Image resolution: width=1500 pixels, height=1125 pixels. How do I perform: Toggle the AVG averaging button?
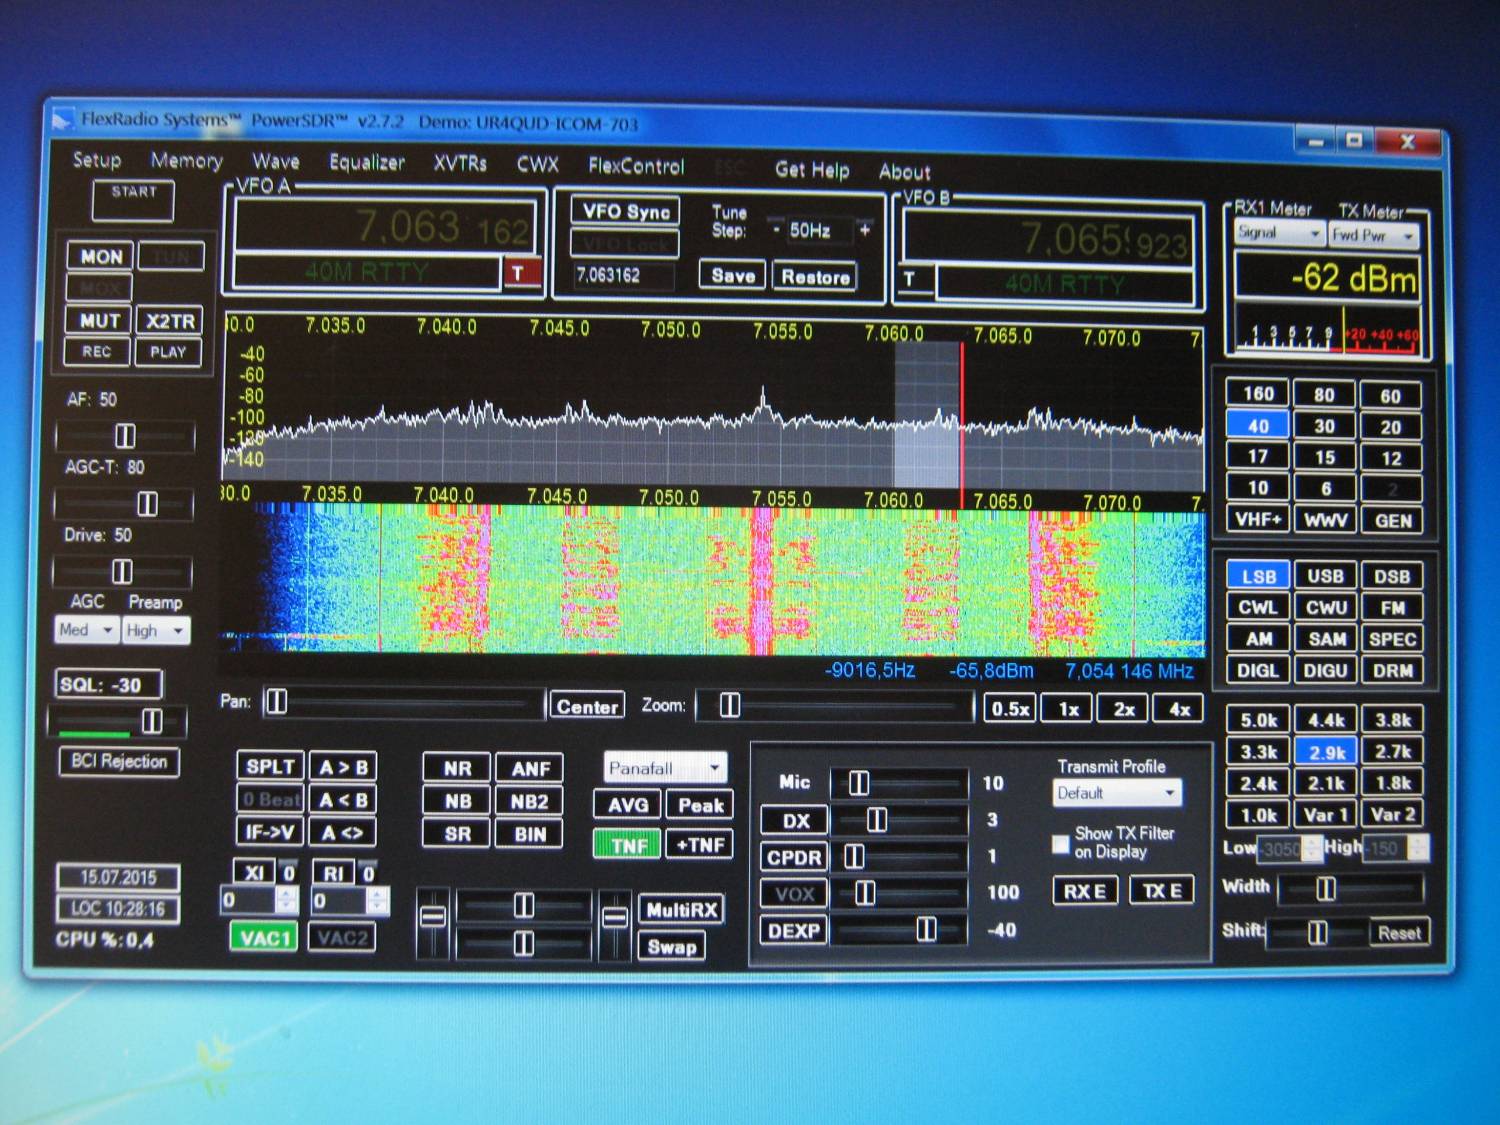point(628,805)
